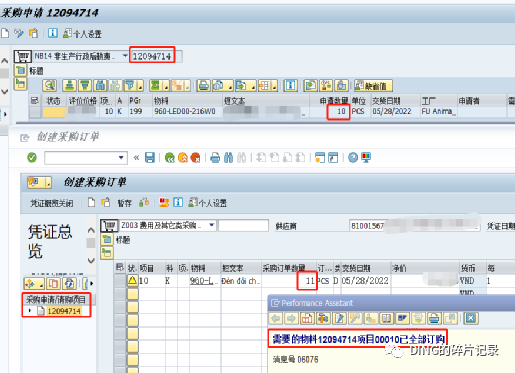Click the print icon in the Performance Assistant toolbar
515x373 pixels.
(434, 319)
